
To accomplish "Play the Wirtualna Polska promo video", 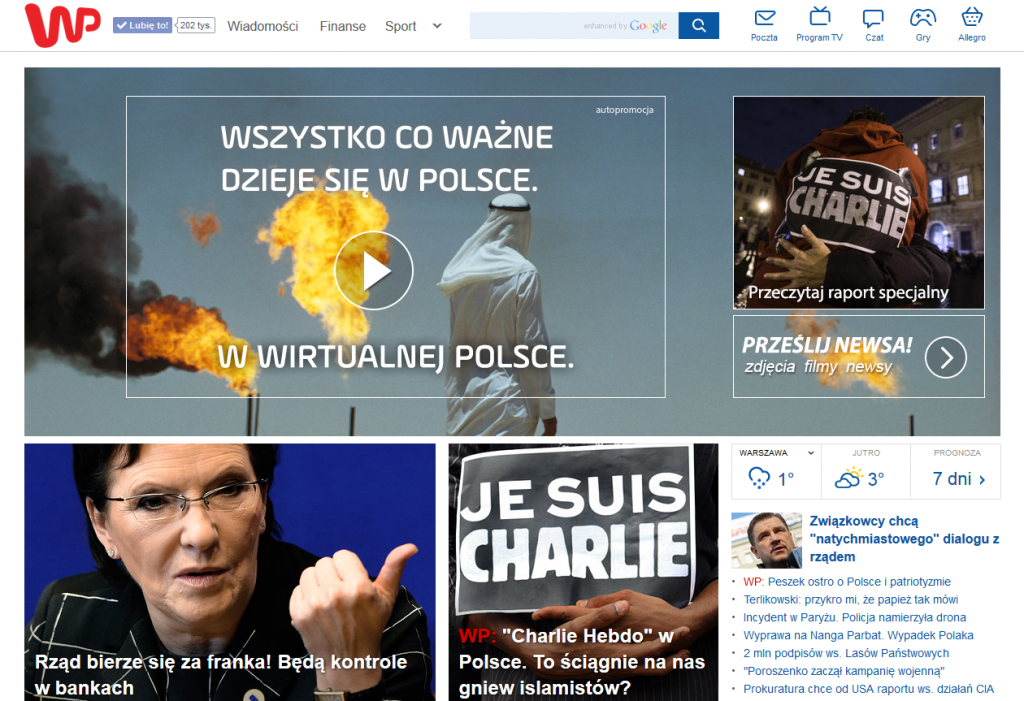I will tap(373, 271).
